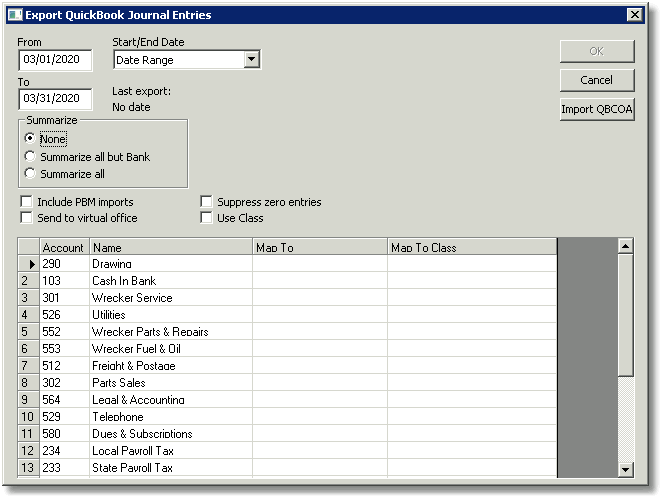Image resolution: width=663 pixels, height=500 pixels.
Task: Click the Drawing name cell
Action: [x=171, y=264]
